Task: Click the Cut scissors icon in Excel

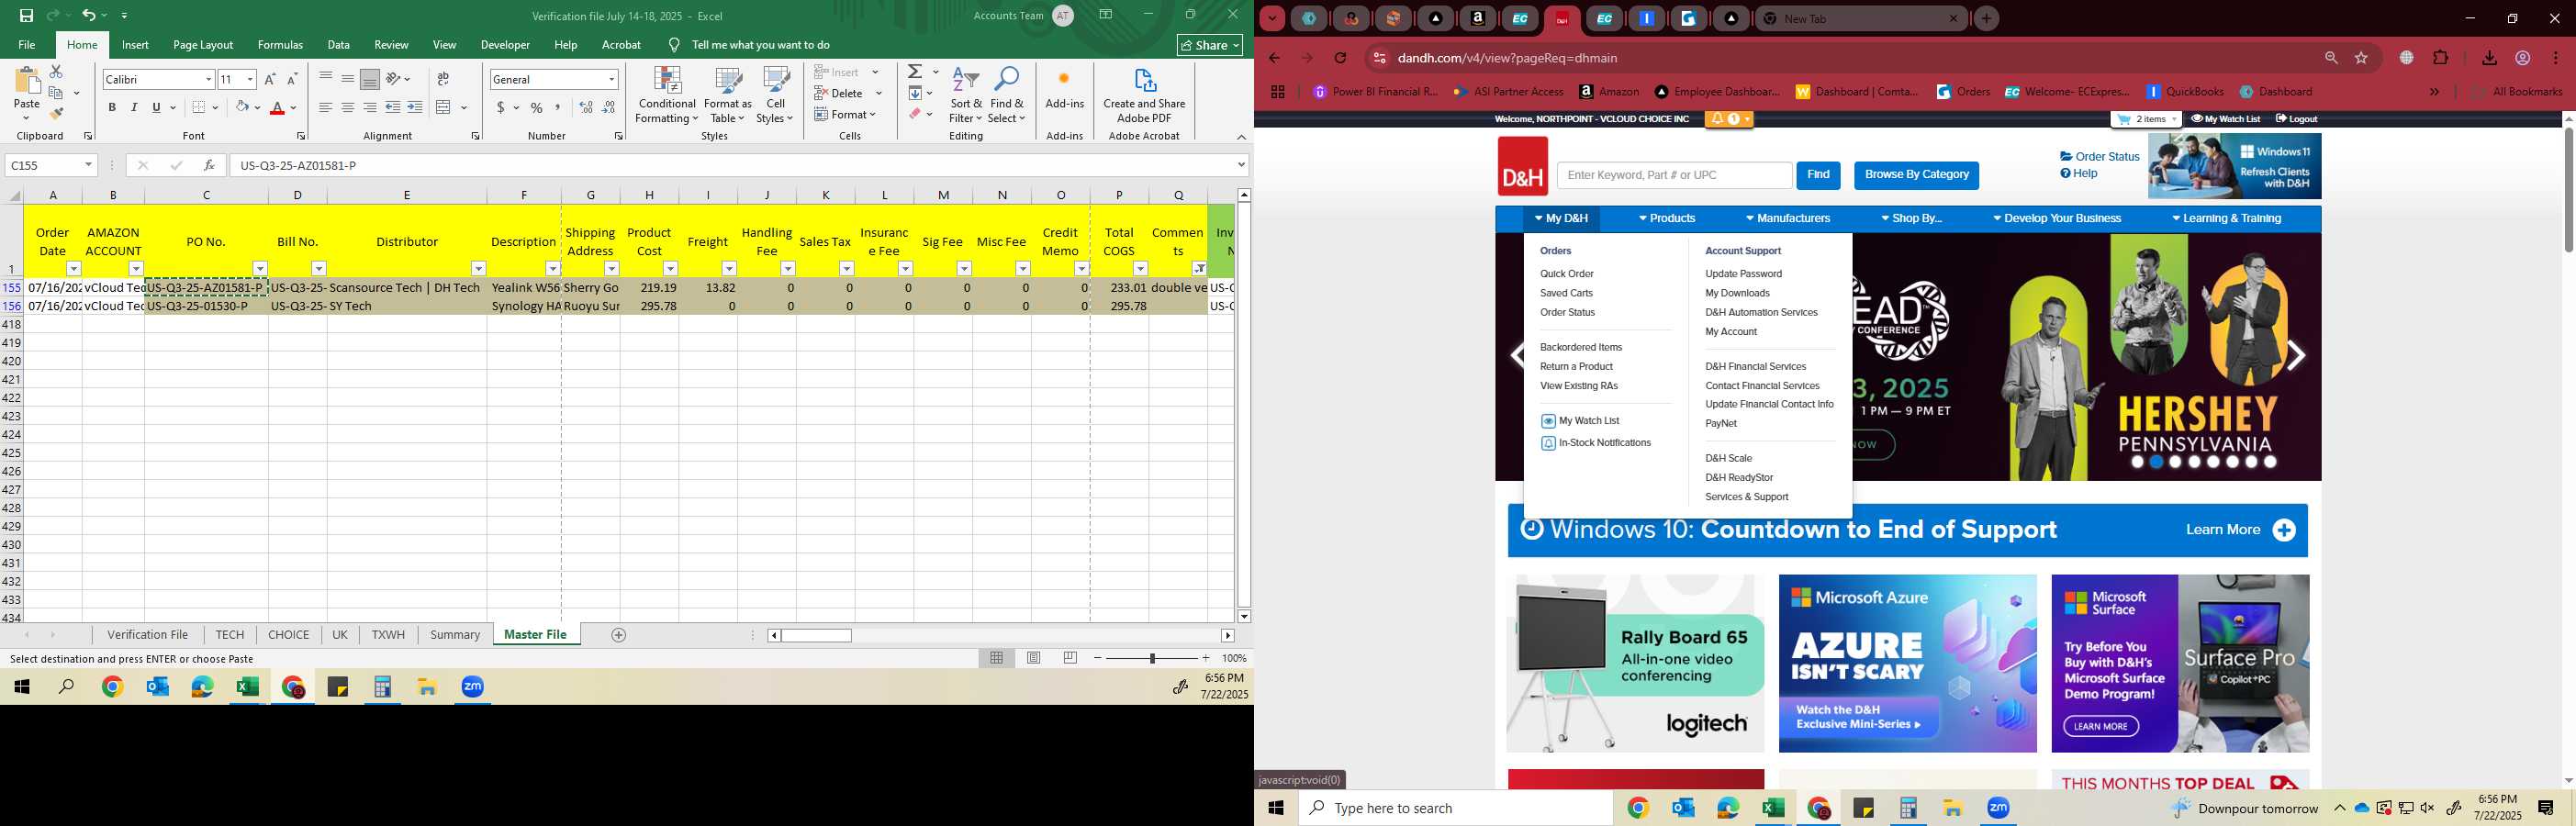Action: coord(56,71)
